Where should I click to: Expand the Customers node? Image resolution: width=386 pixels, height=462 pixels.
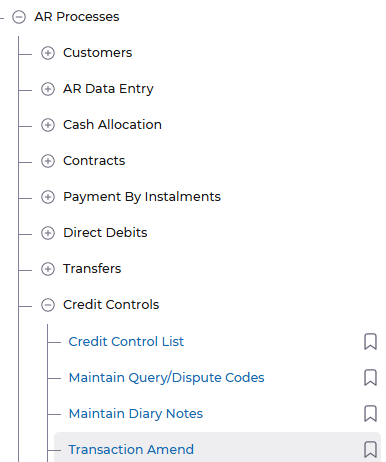point(48,53)
